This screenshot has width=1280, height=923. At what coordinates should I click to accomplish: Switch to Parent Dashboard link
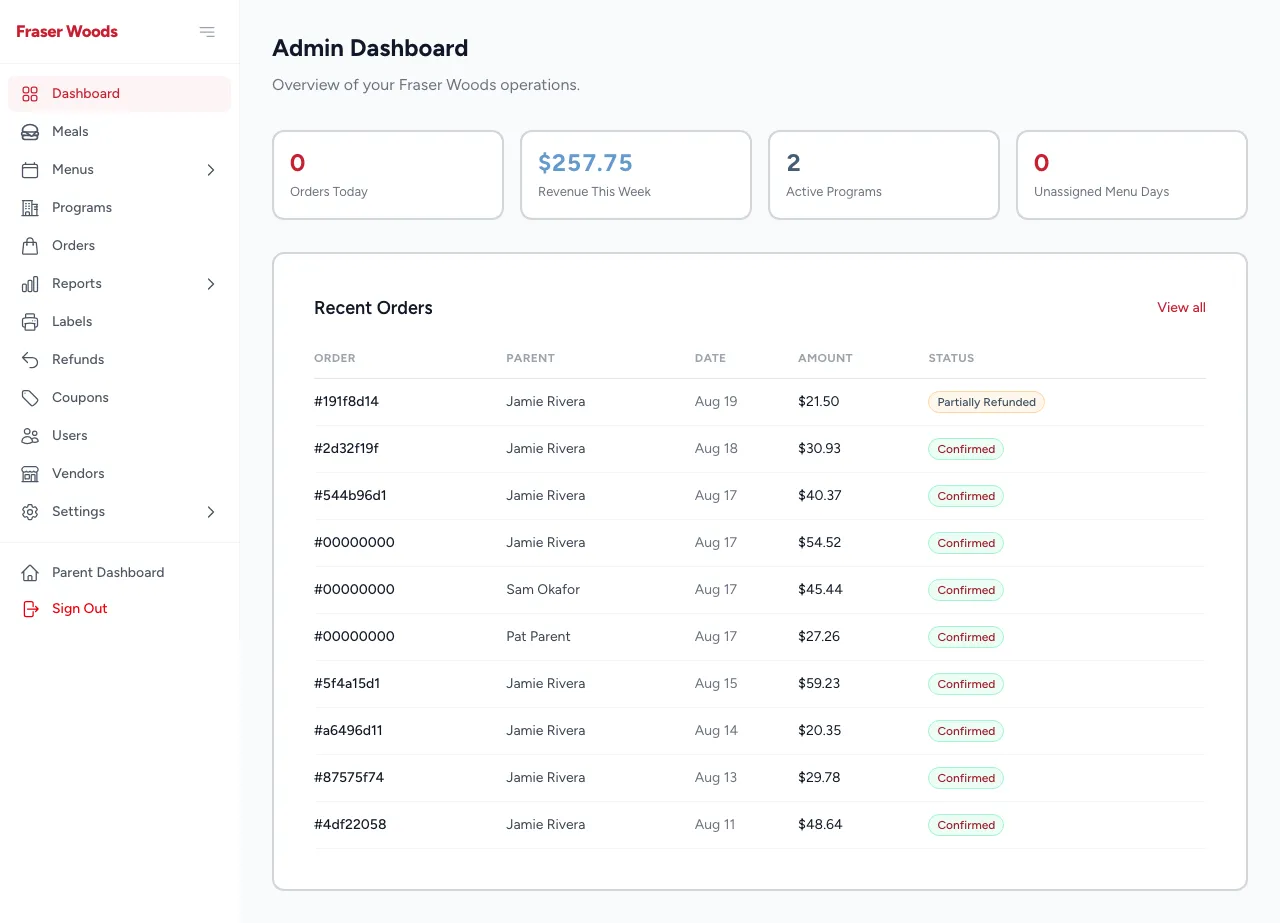[119, 573]
